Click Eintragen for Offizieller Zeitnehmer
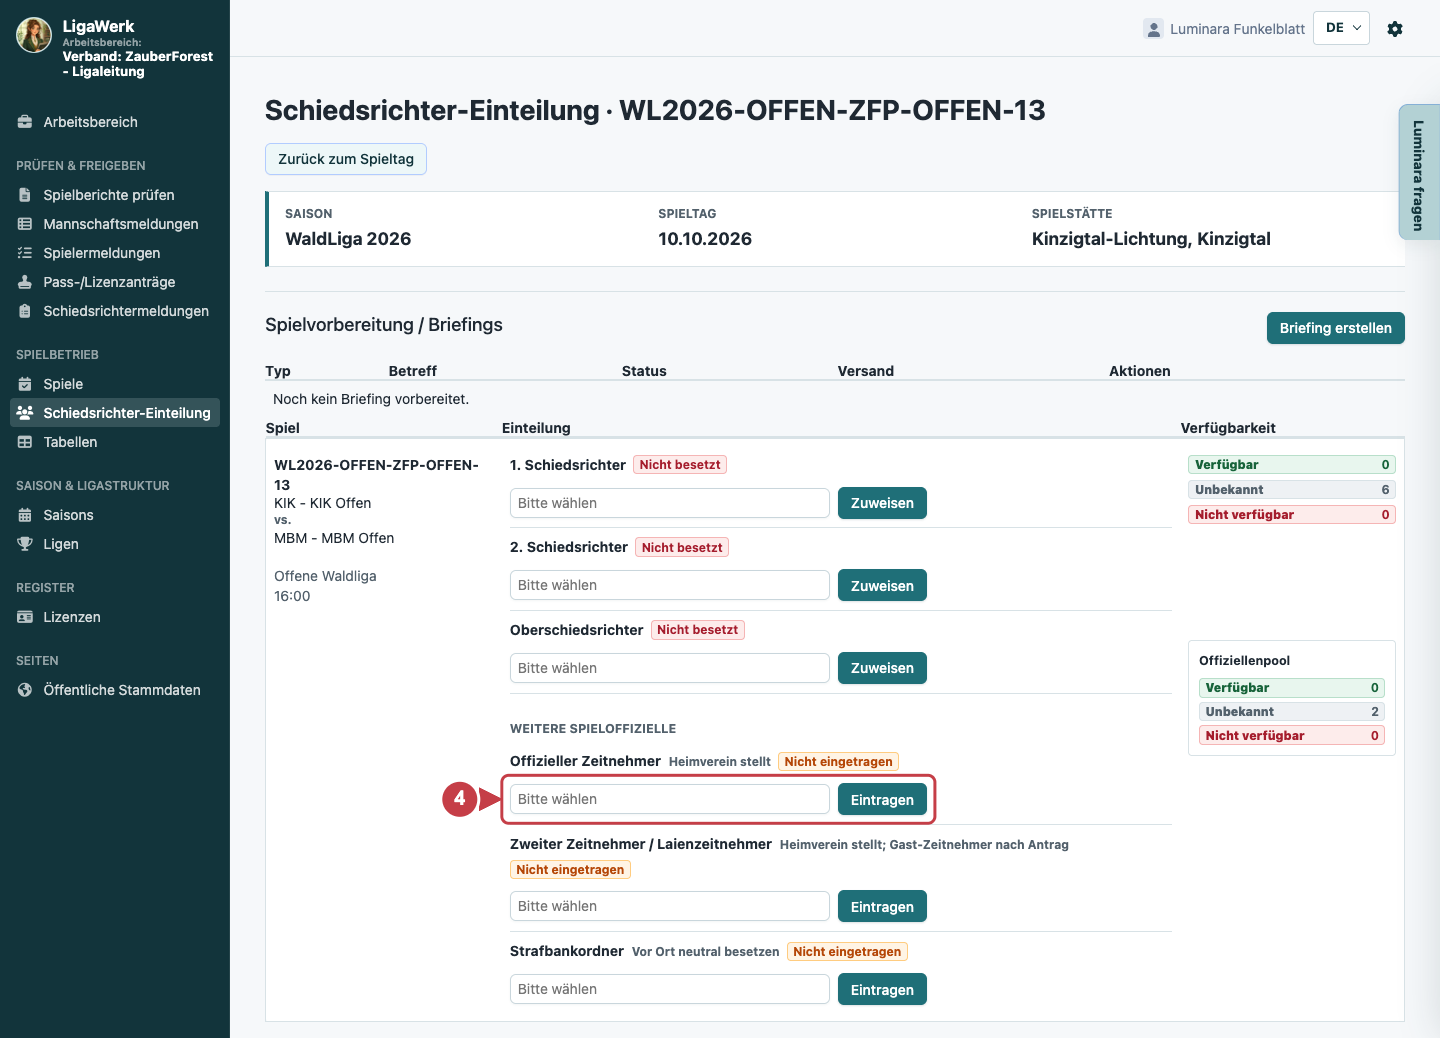The image size is (1440, 1038). point(882,800)
